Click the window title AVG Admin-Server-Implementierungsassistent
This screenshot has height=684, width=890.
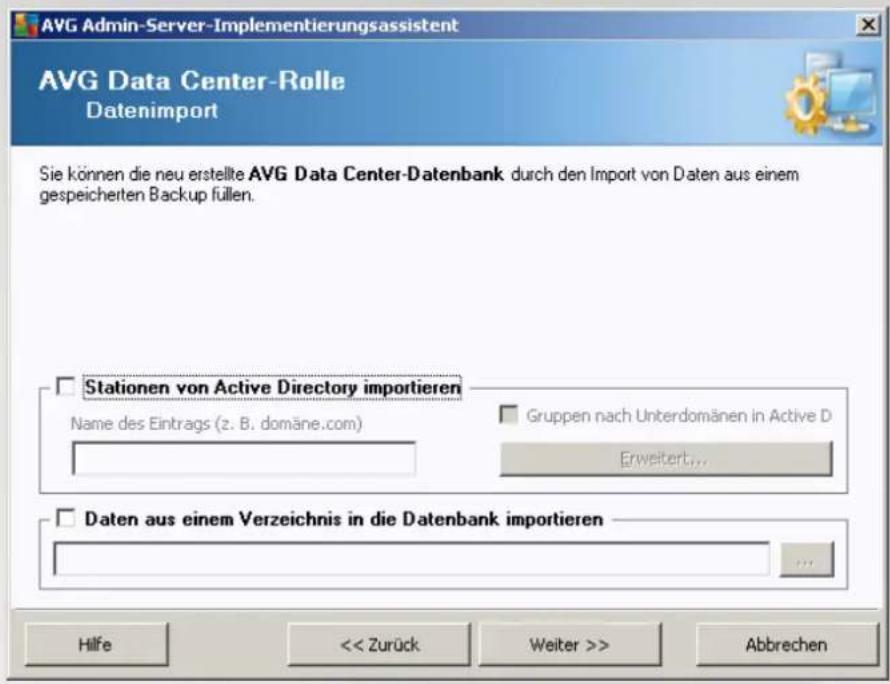(x=250, y=26)
